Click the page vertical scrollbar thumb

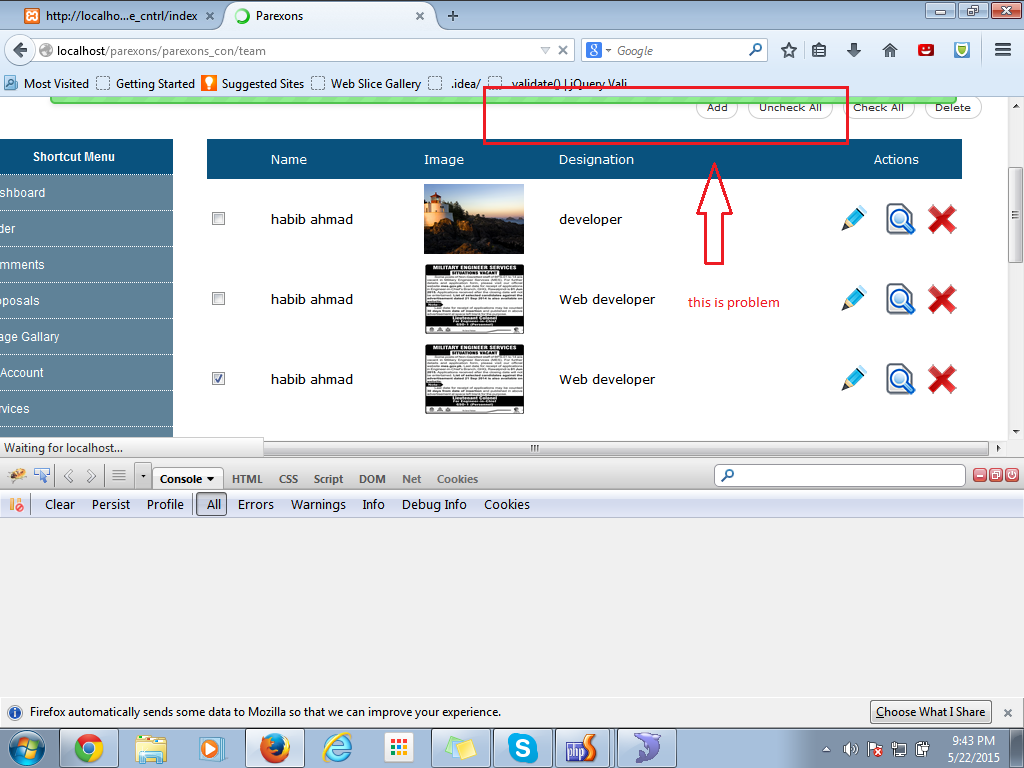pos(1015,215)
